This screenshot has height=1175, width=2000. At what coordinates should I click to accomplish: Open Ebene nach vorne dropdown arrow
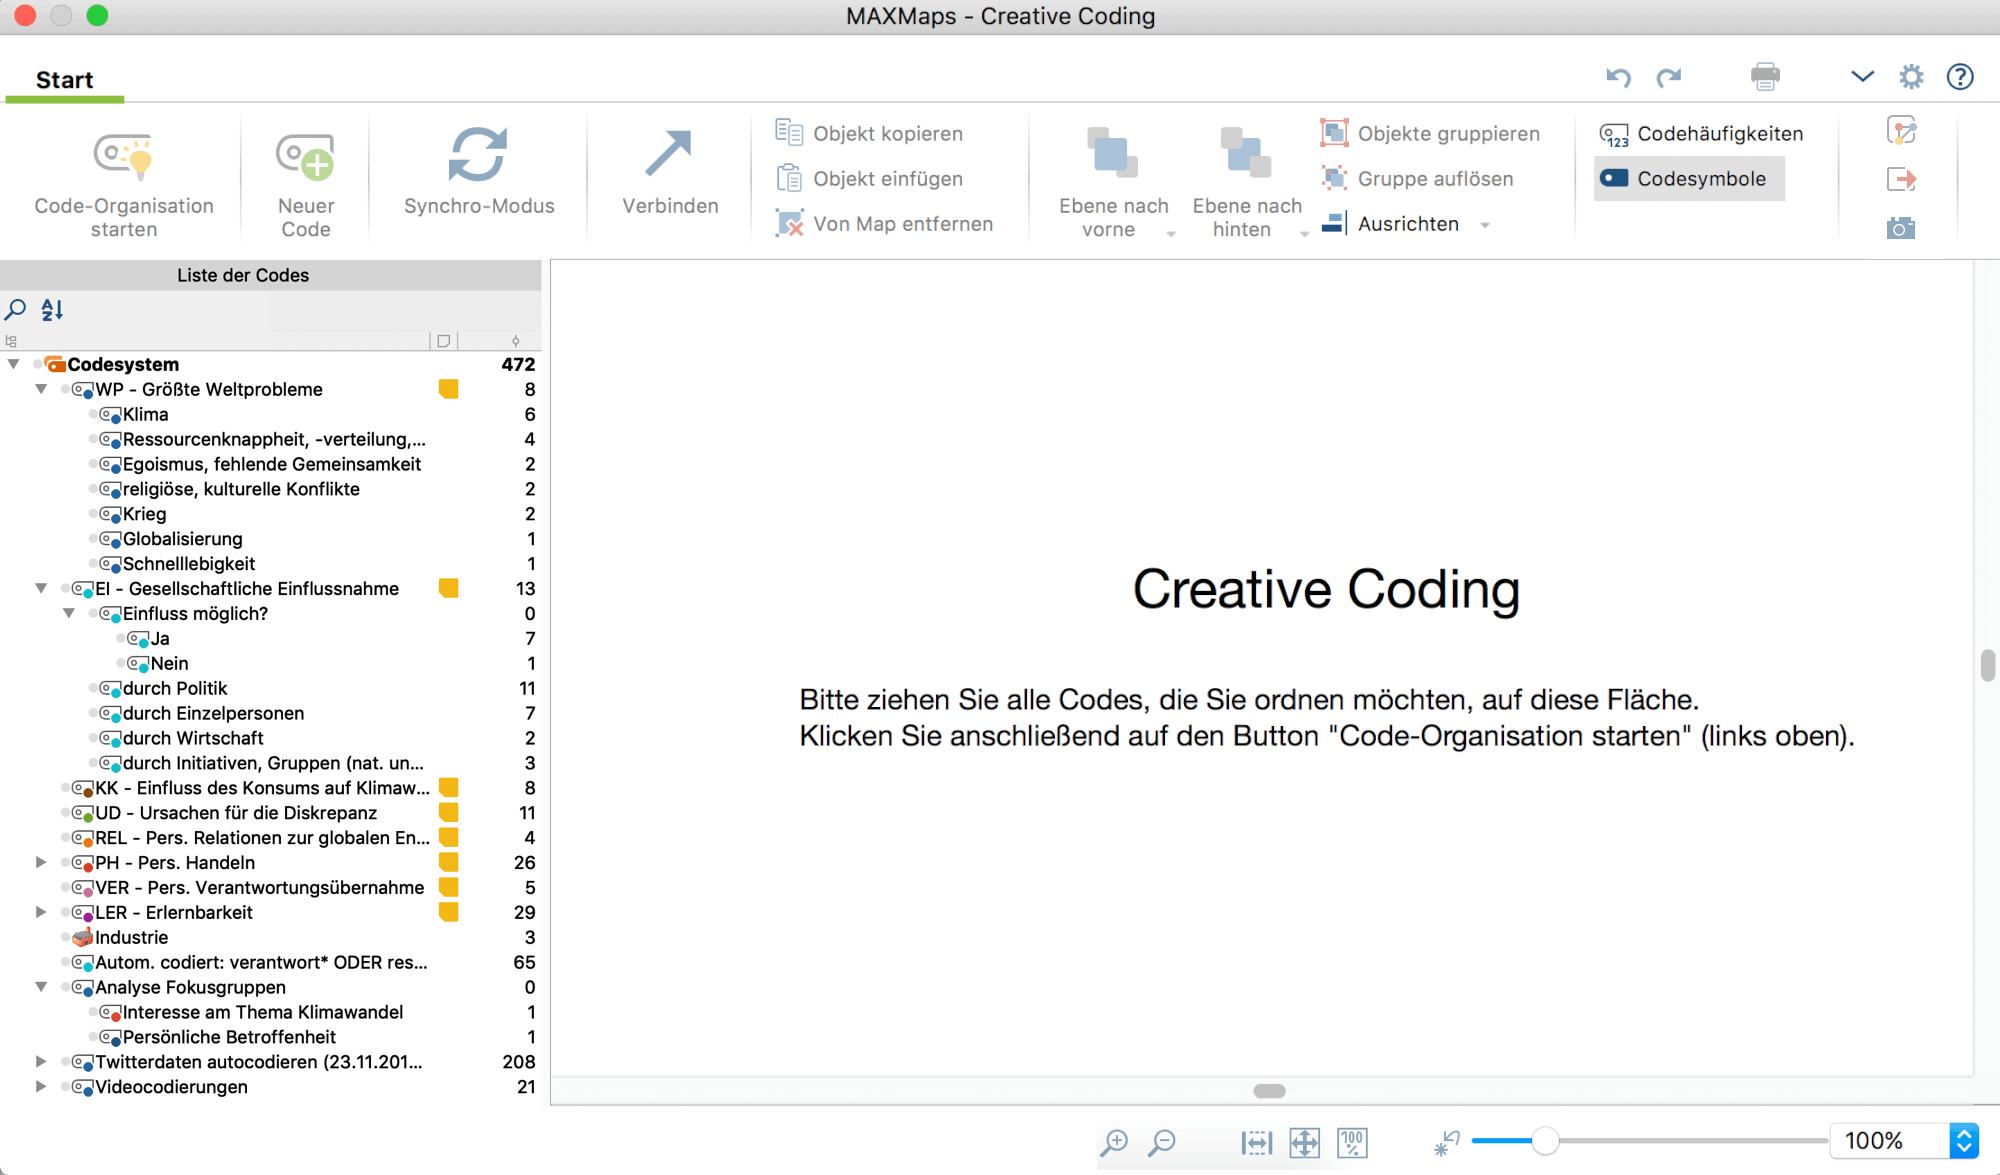click(1171, 234)
